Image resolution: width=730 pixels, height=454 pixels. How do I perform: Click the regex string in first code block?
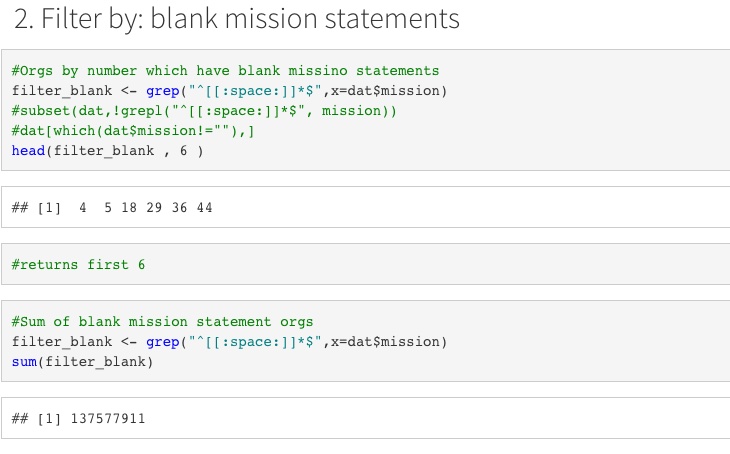(255, 91)
